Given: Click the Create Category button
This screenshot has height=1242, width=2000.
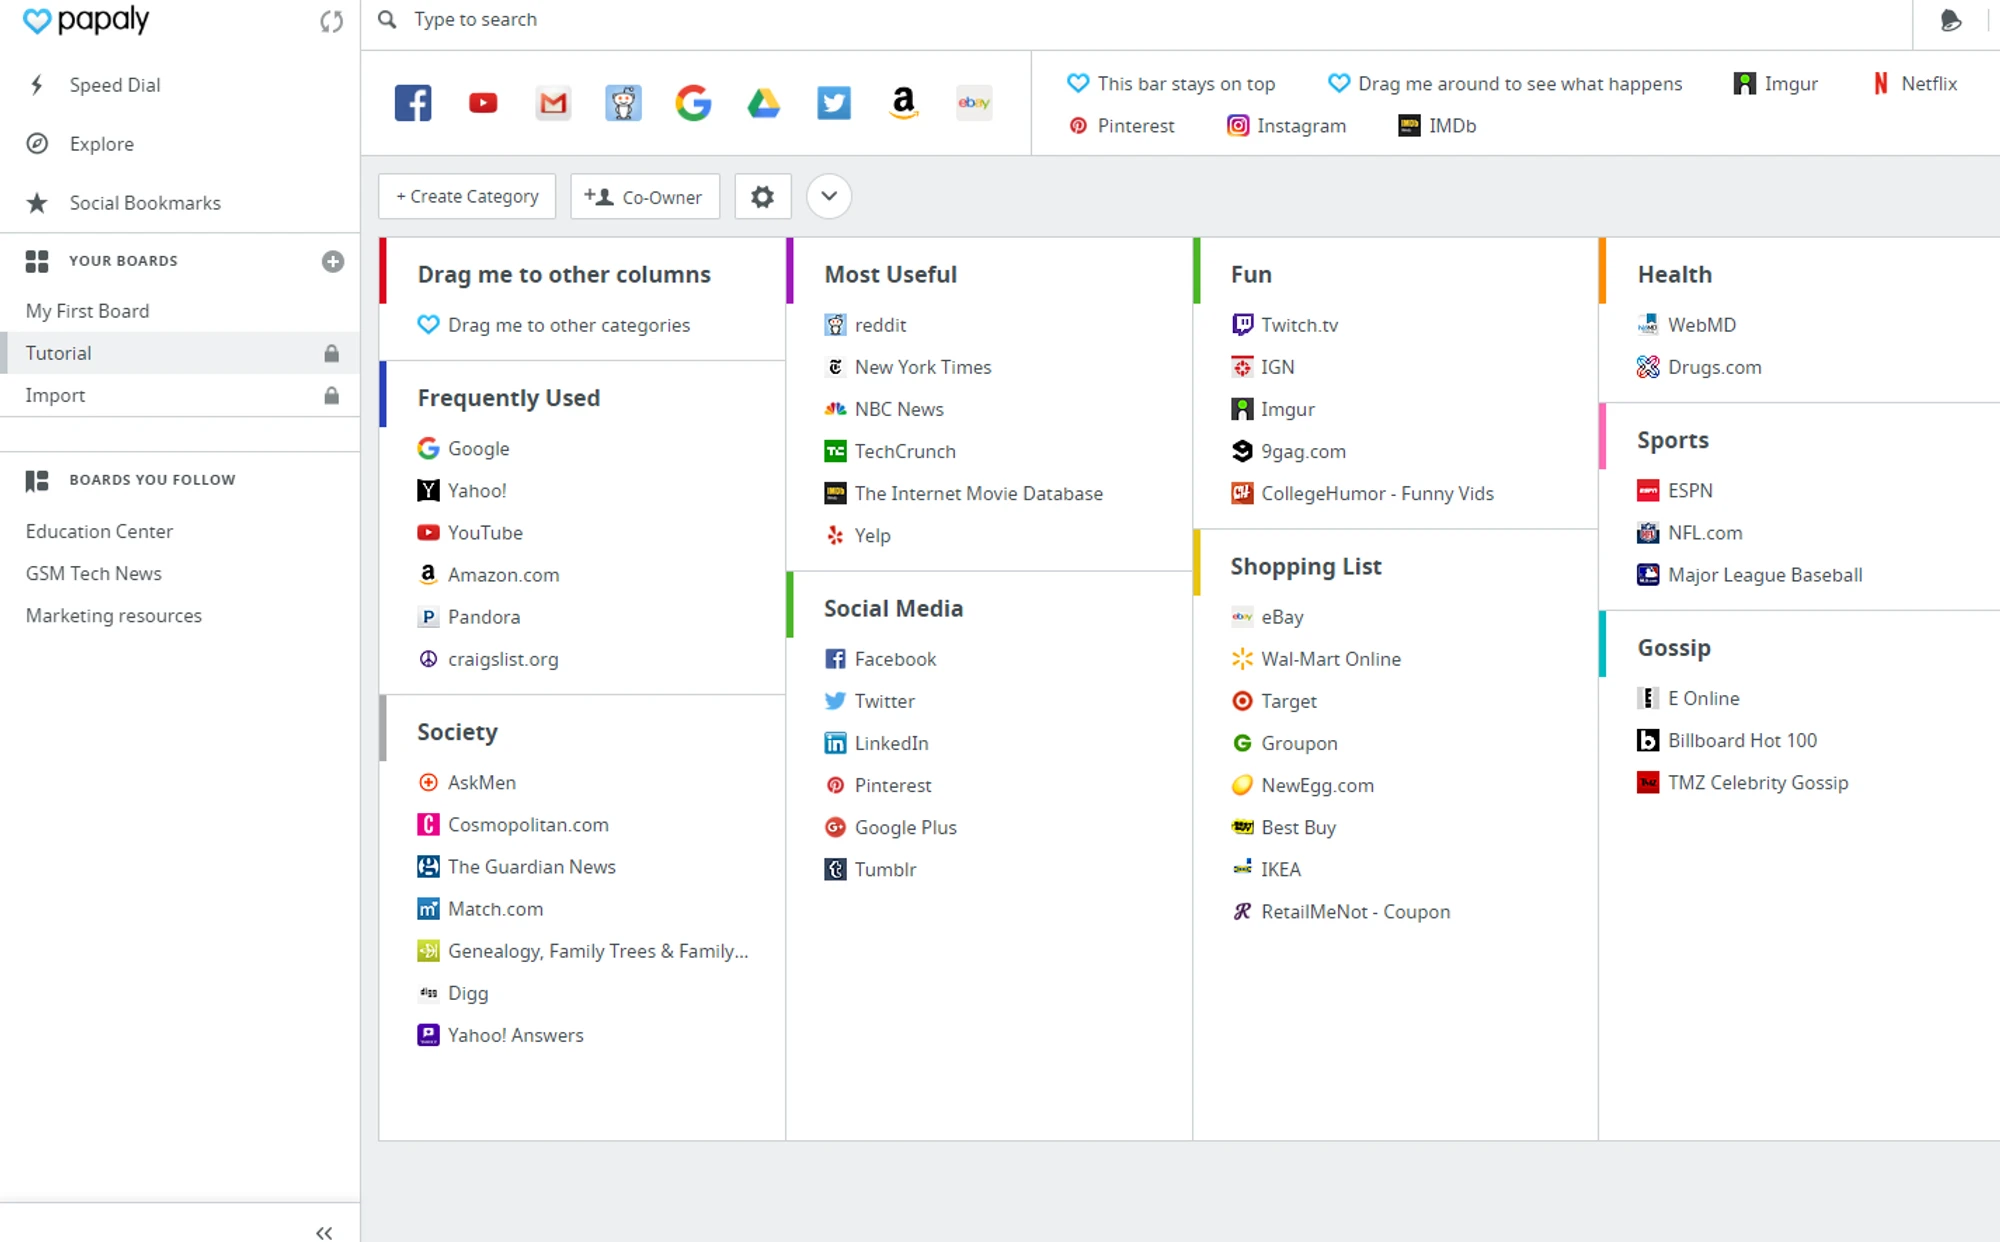Looking at the screenshot, I should coord(467,197).
